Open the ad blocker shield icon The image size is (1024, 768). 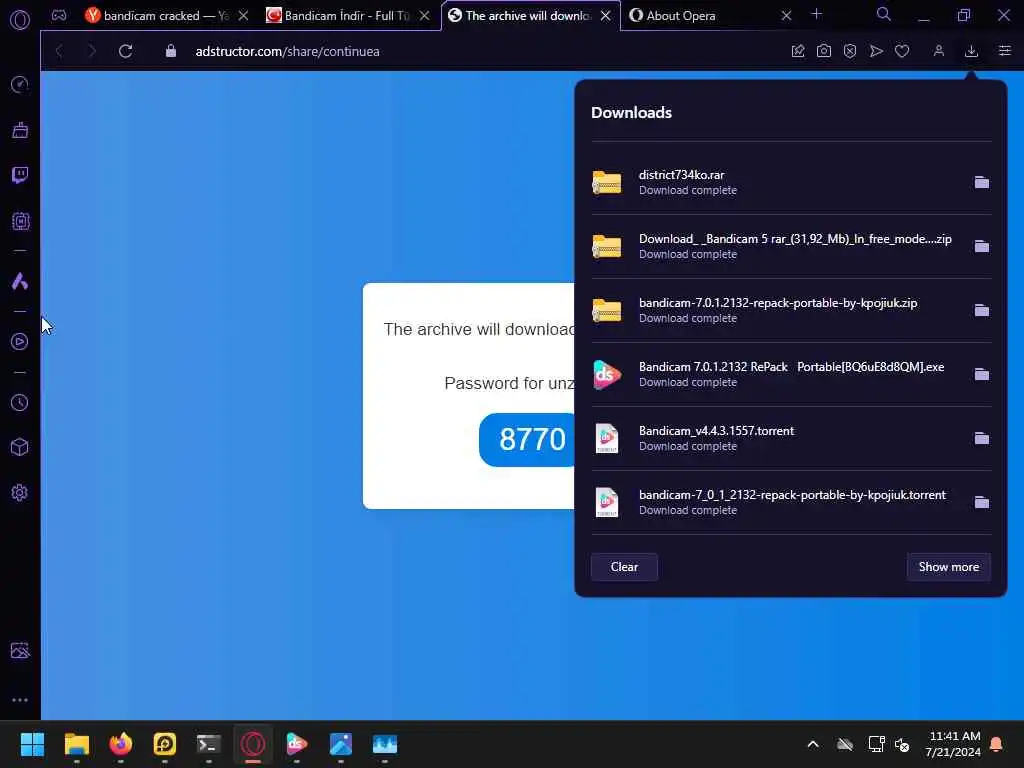point(850,51)
